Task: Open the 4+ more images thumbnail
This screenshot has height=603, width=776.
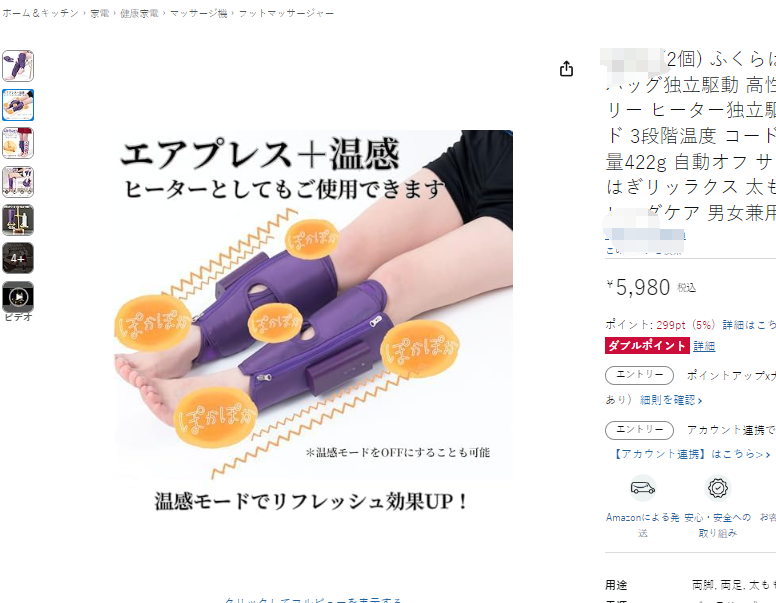Action: (18, 258)
